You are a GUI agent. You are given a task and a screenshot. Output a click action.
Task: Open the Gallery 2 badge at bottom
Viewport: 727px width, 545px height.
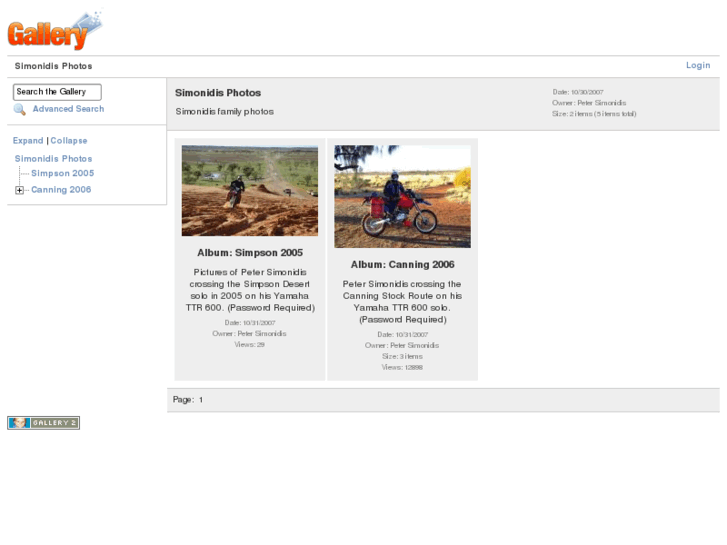44,423
